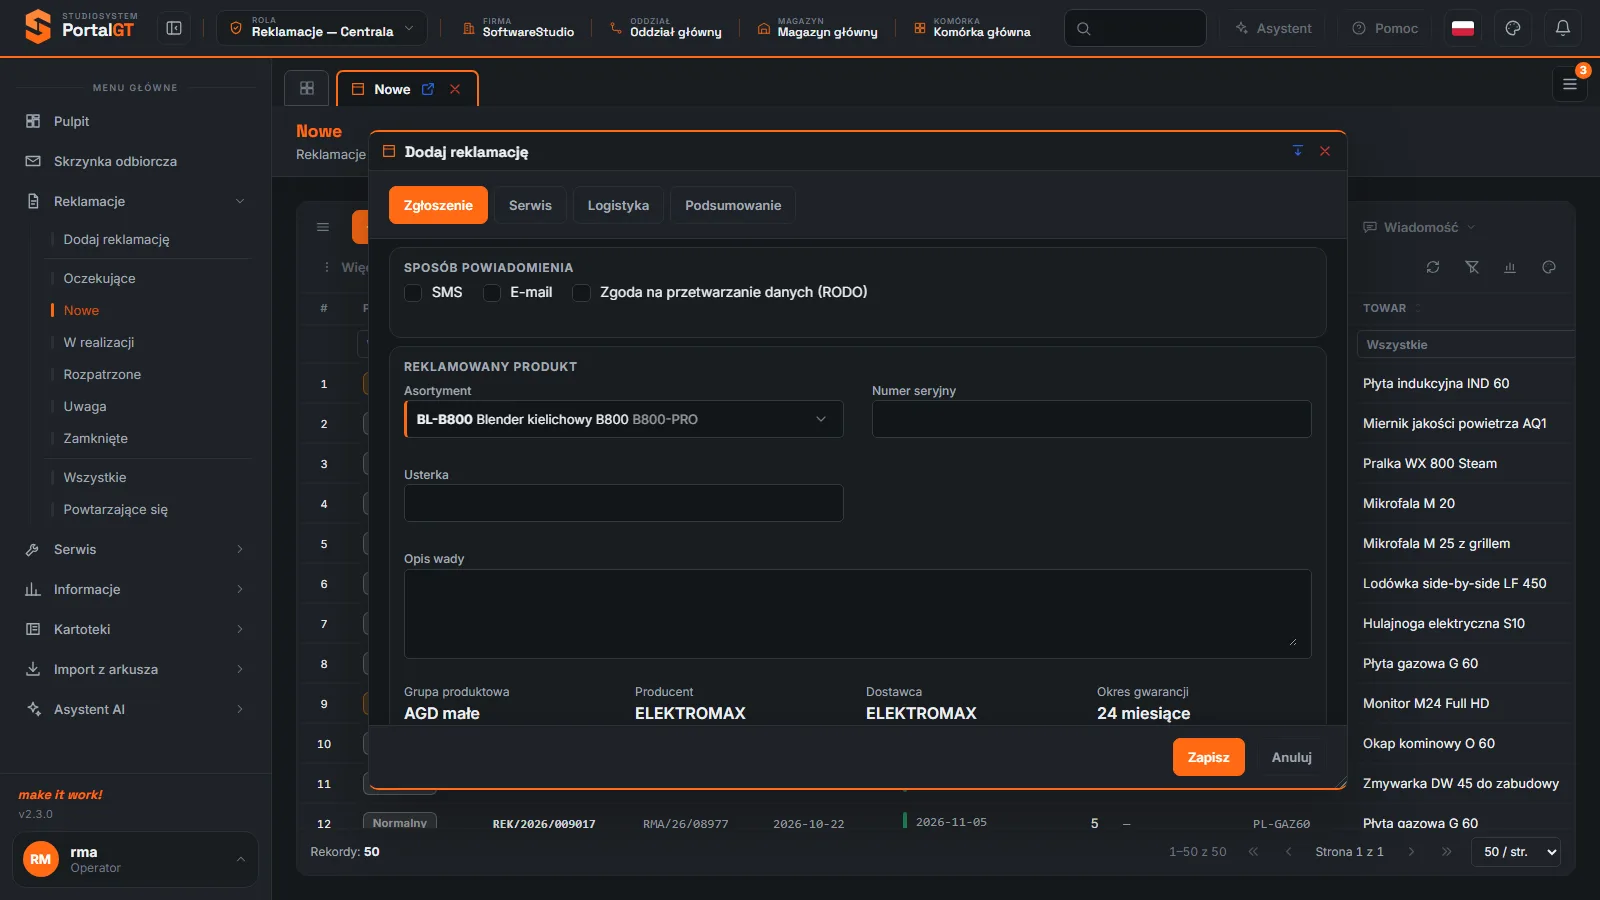Open the hamburger menu with badge 3
The width and height of the screenshot is (1600, 900).
tap(1570, 85)
